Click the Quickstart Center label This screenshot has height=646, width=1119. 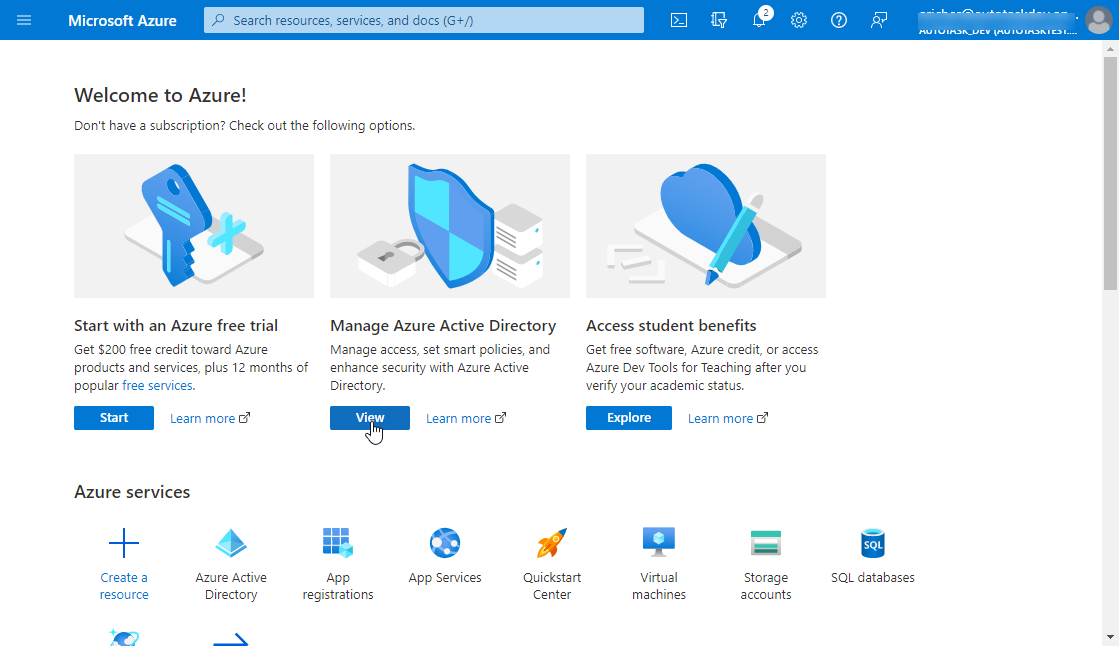point(552,586)
